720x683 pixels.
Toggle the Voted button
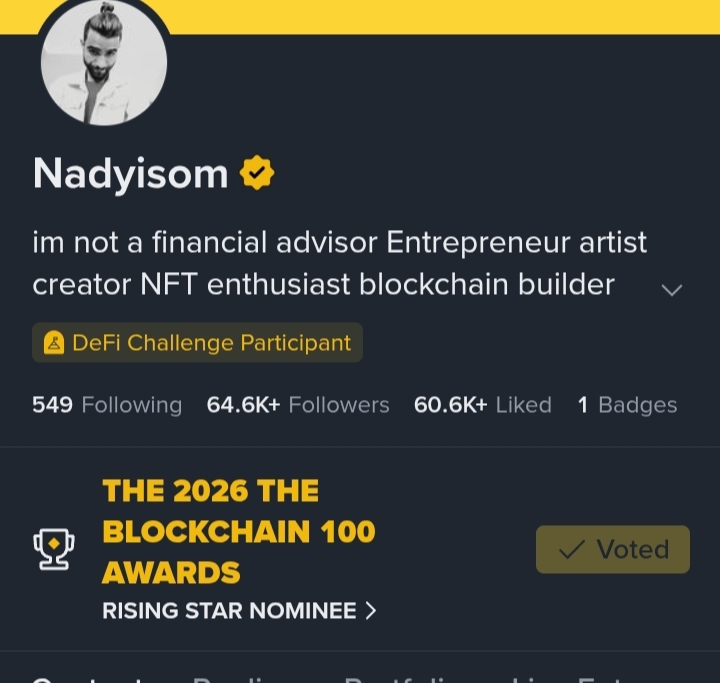click(613, 549)
